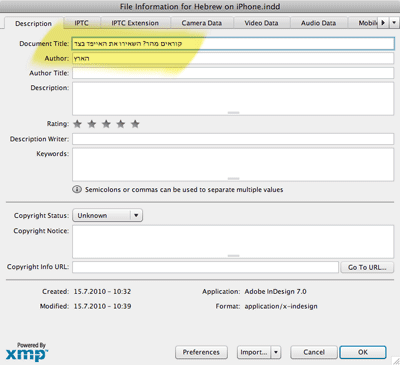Click the Keywords field resize handle

click(x=233, y=179)
